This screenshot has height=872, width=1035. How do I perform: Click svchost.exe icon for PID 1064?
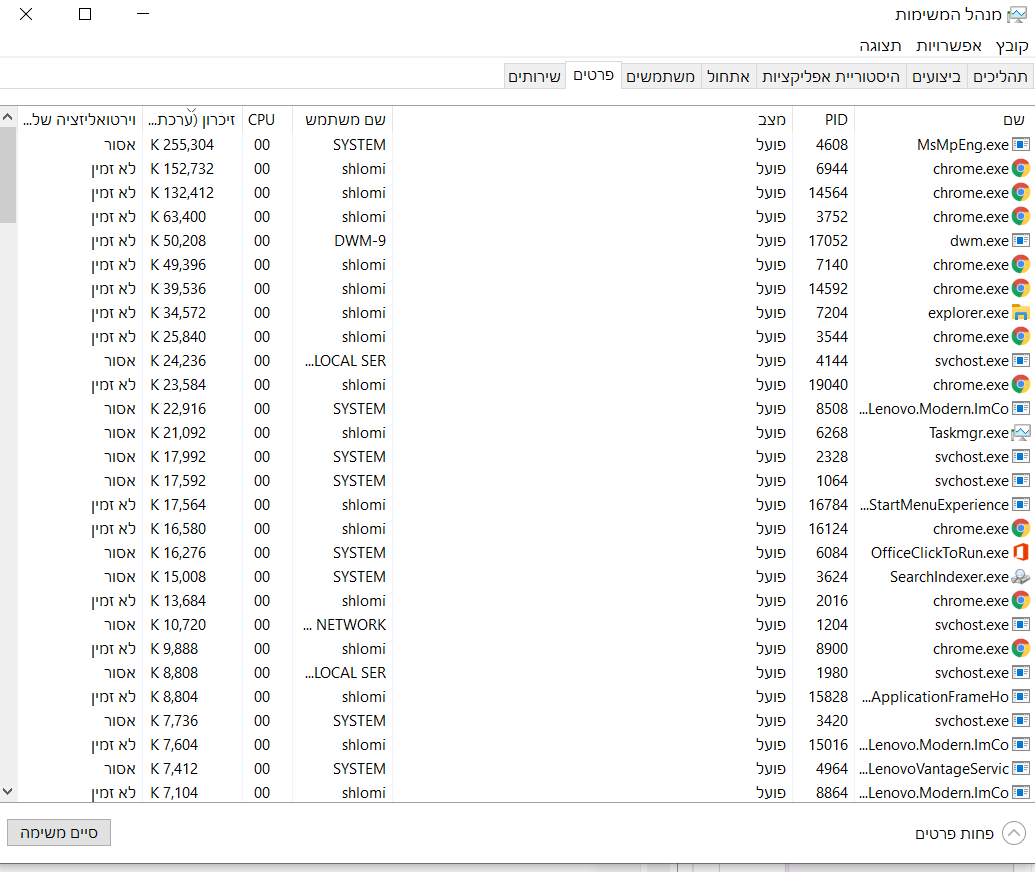click(x=1020, y=481)
